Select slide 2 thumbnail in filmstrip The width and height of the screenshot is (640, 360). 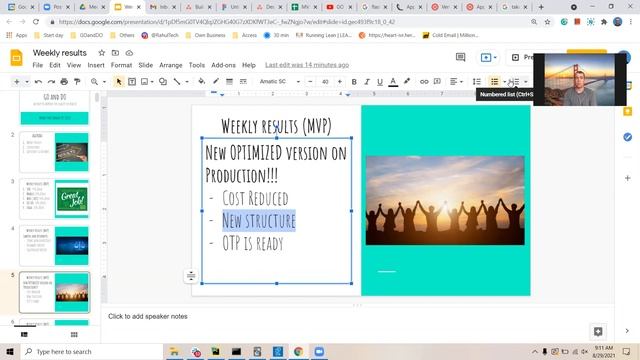(x=54, y=152)
